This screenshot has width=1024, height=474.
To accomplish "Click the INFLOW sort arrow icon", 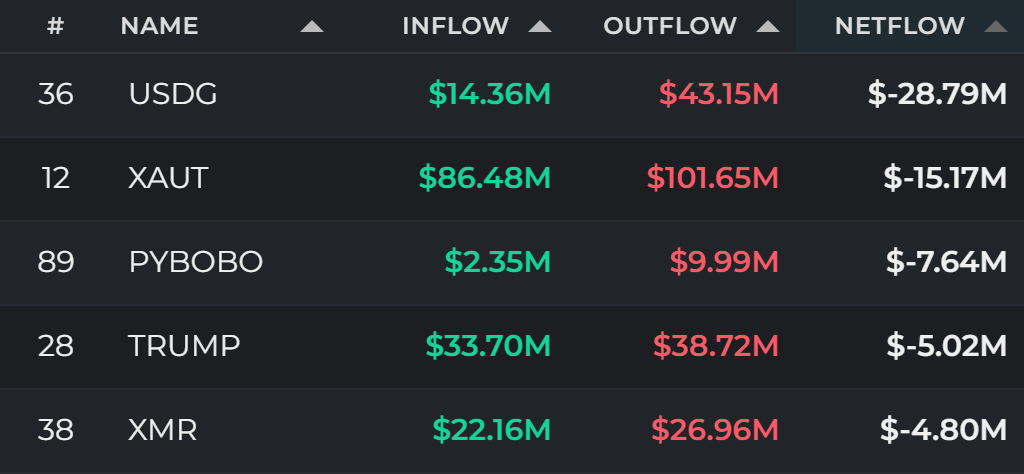I will point(540,27).
